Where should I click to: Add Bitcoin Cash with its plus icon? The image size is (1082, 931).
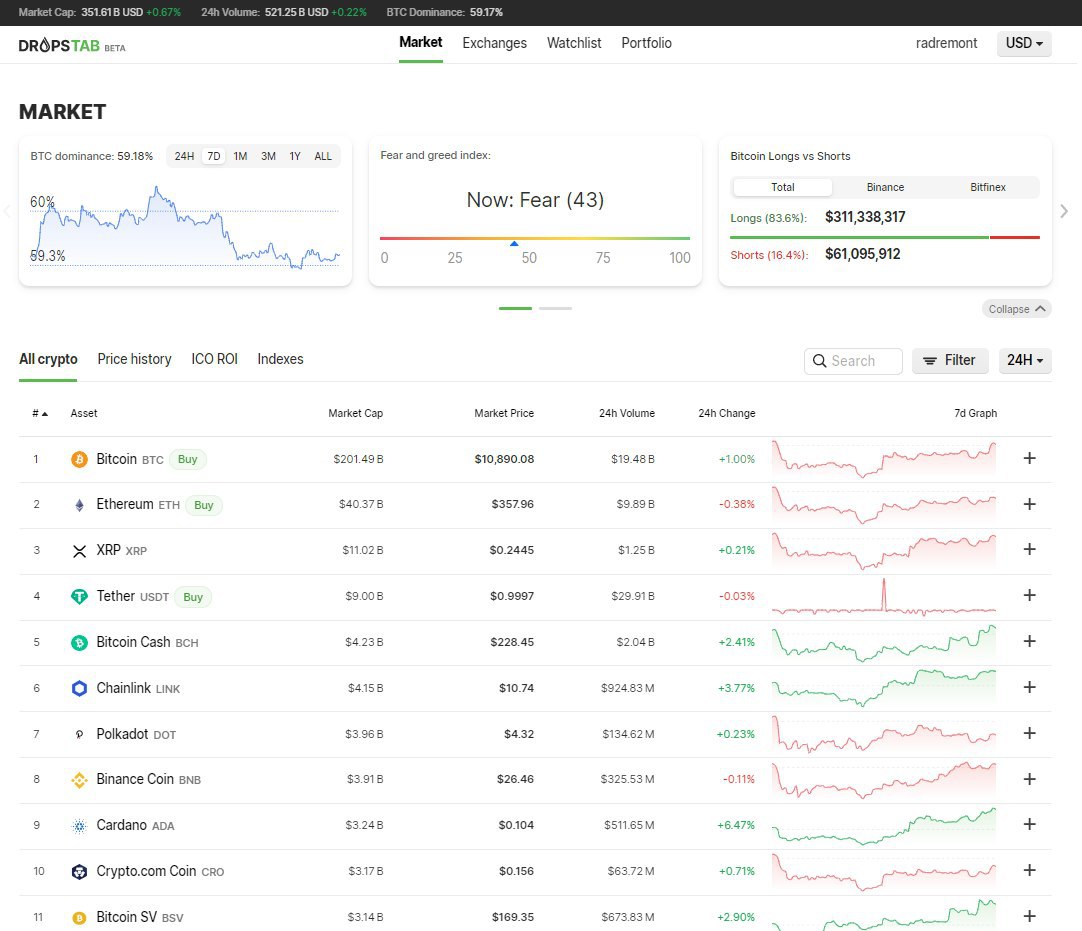[x=1030, y=641]
